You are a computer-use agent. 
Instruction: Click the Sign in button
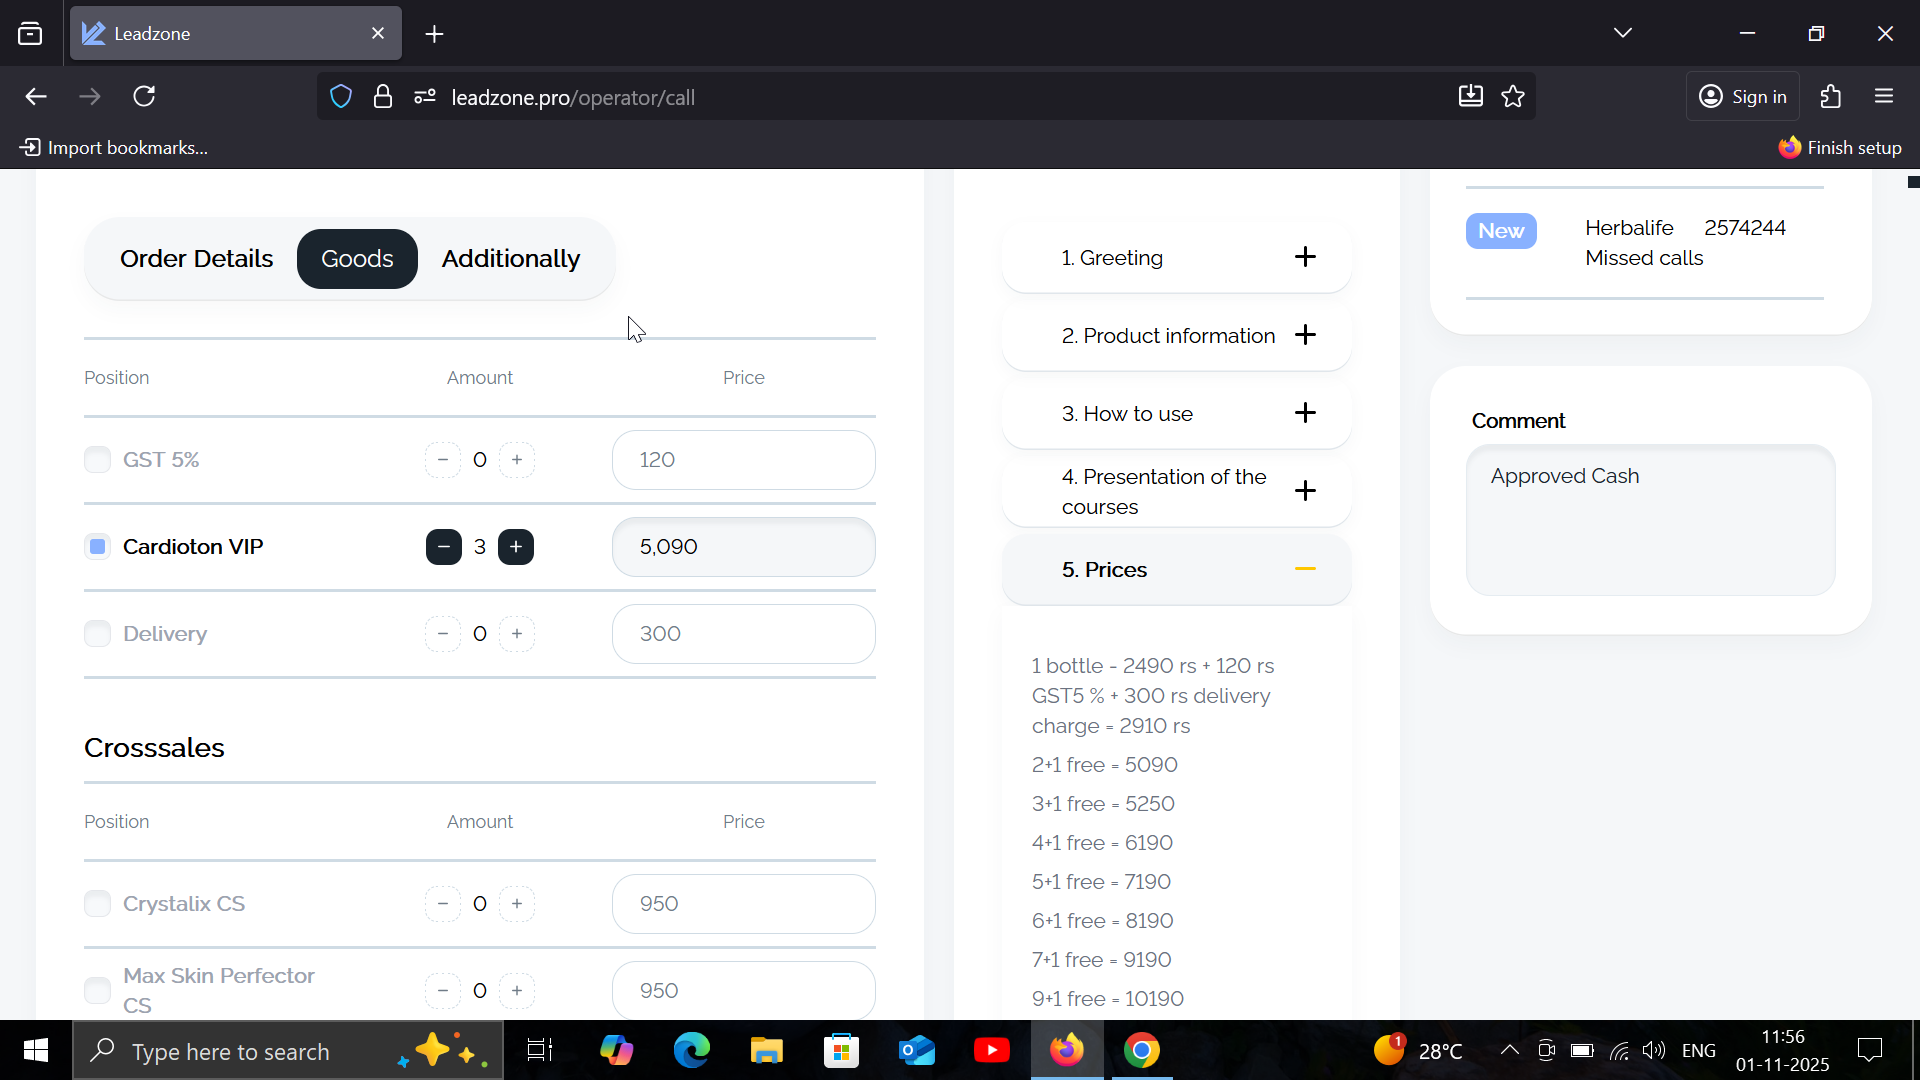pos(1743,97)
